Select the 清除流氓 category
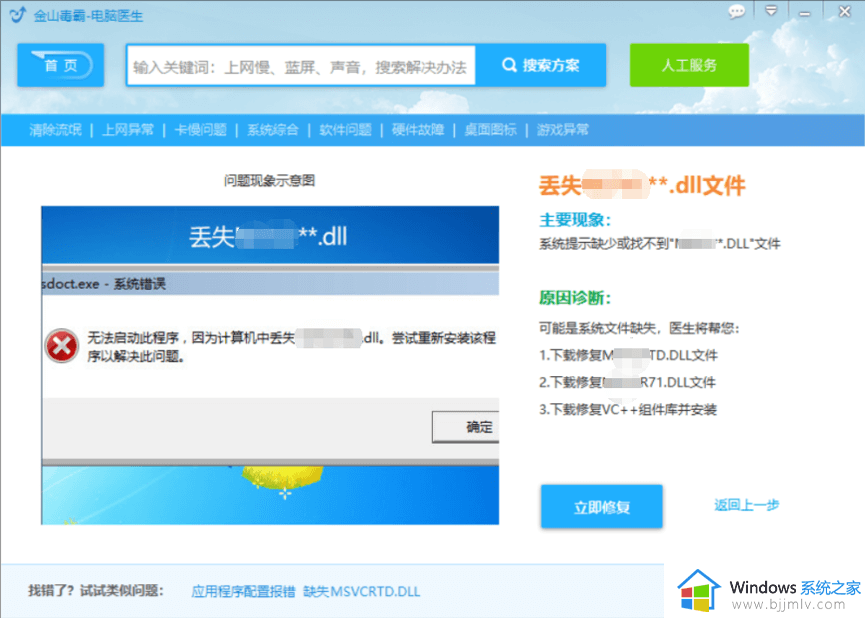This screenshot has height=618, width=866. [55, 130]
